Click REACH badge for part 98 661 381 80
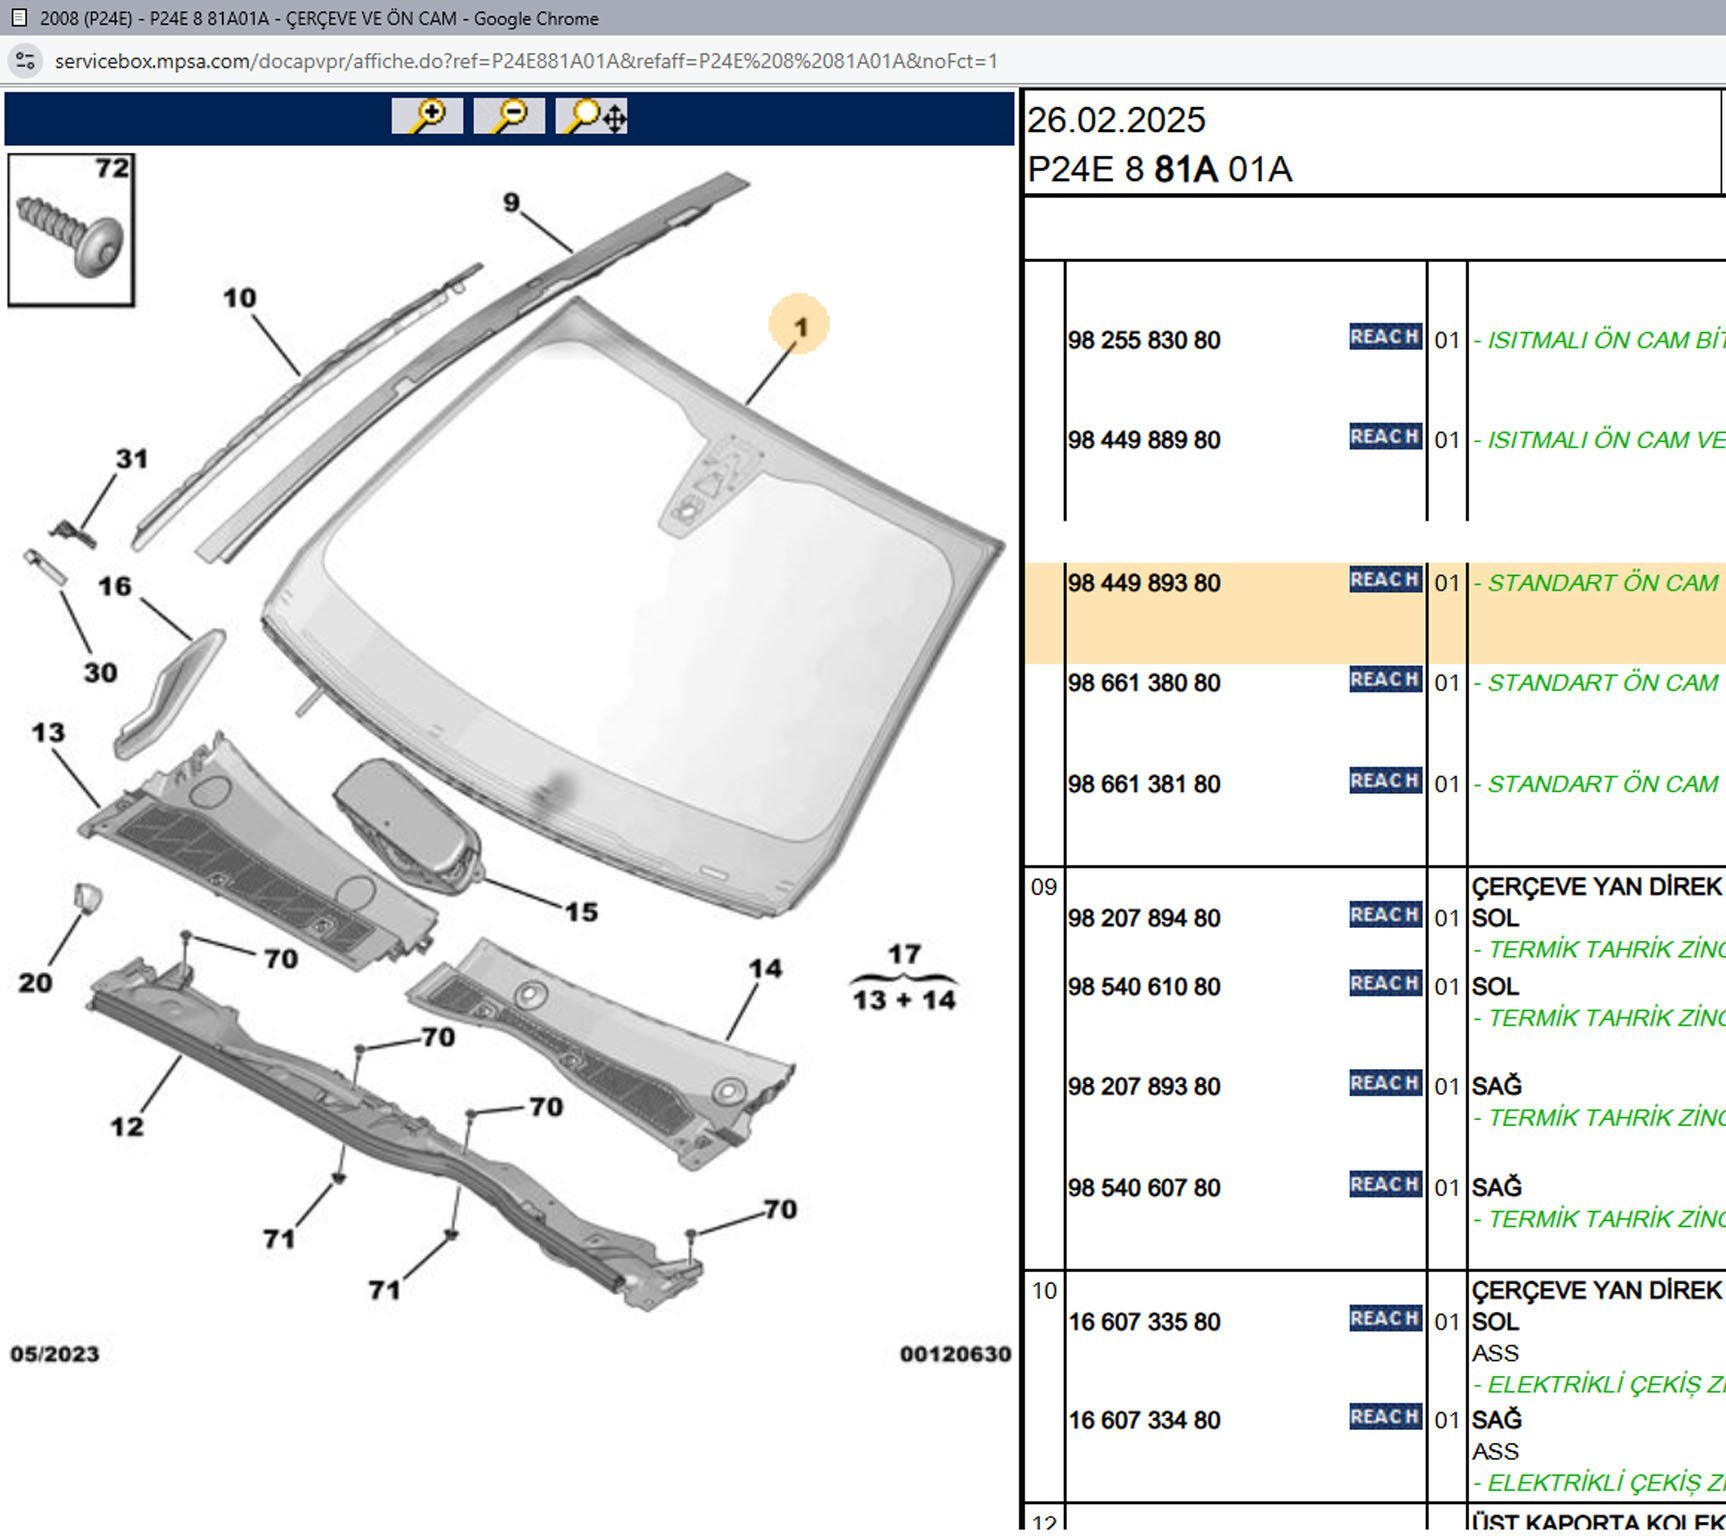Viewport: 1726px width, 1536px height. click(x=1385, y=781)
